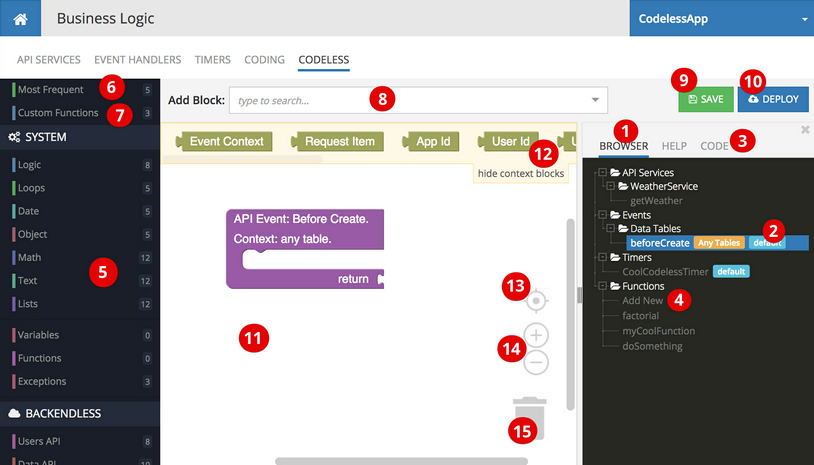Open the Lists blocks category

click(80, 304)
